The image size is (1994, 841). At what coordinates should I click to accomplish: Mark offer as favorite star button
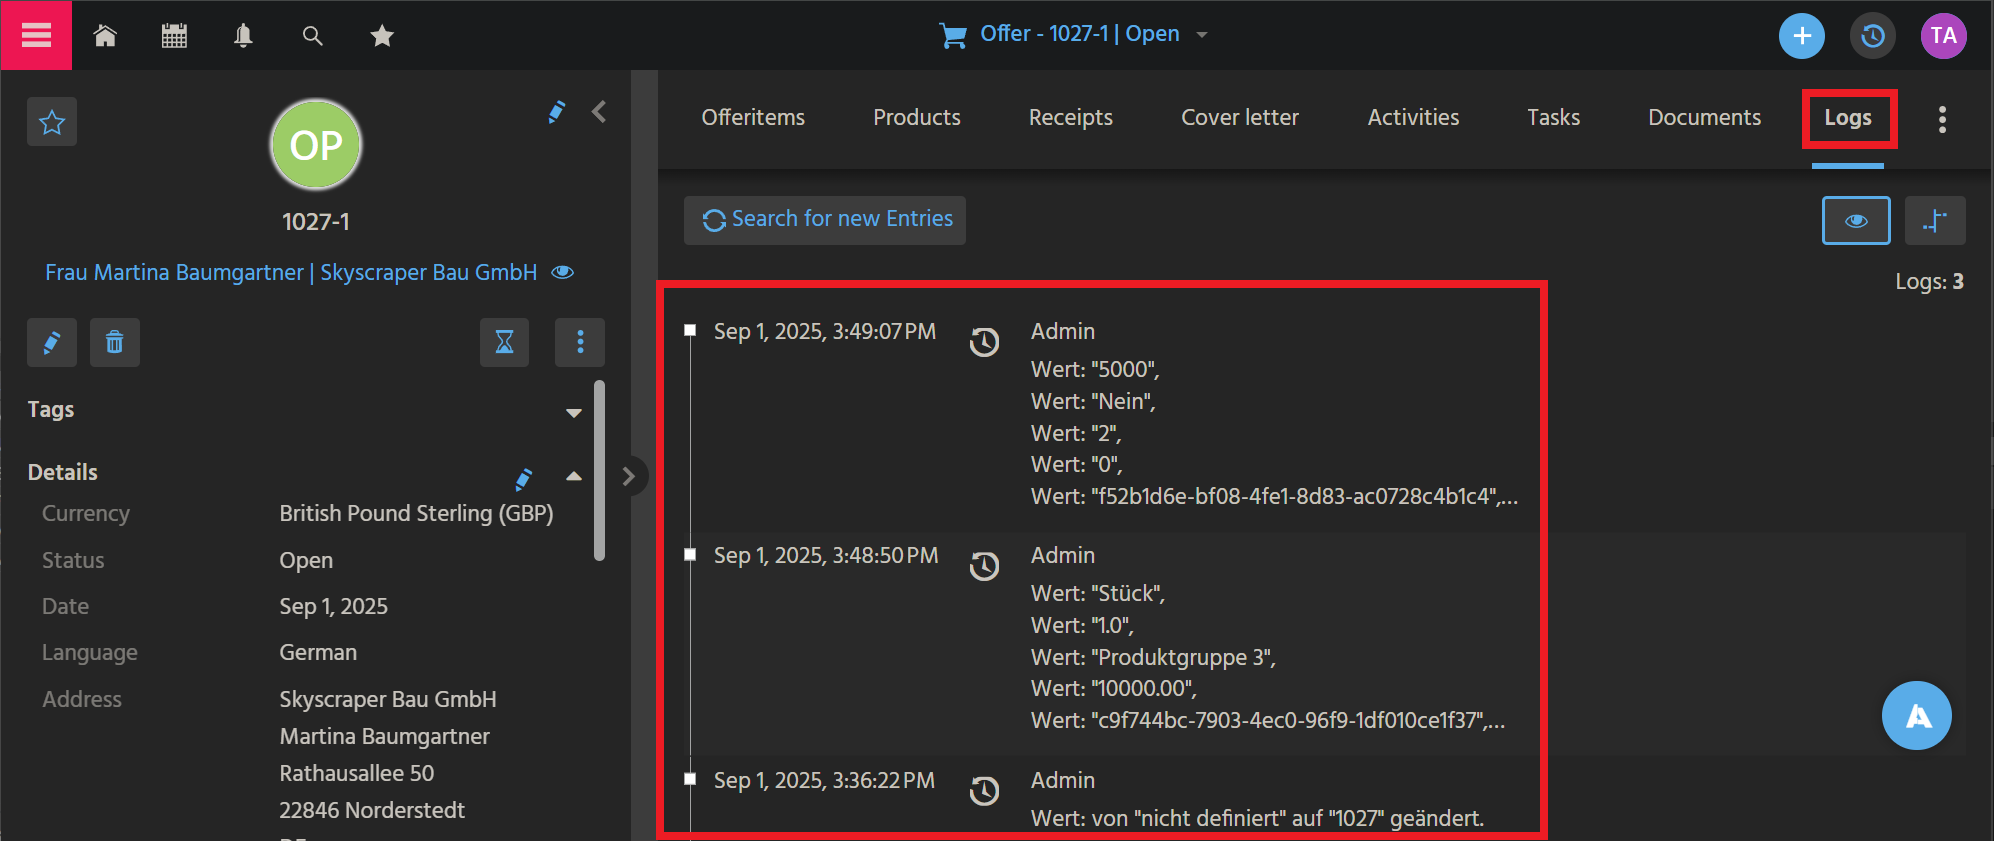pyautogui.click(x=52, y=122)
